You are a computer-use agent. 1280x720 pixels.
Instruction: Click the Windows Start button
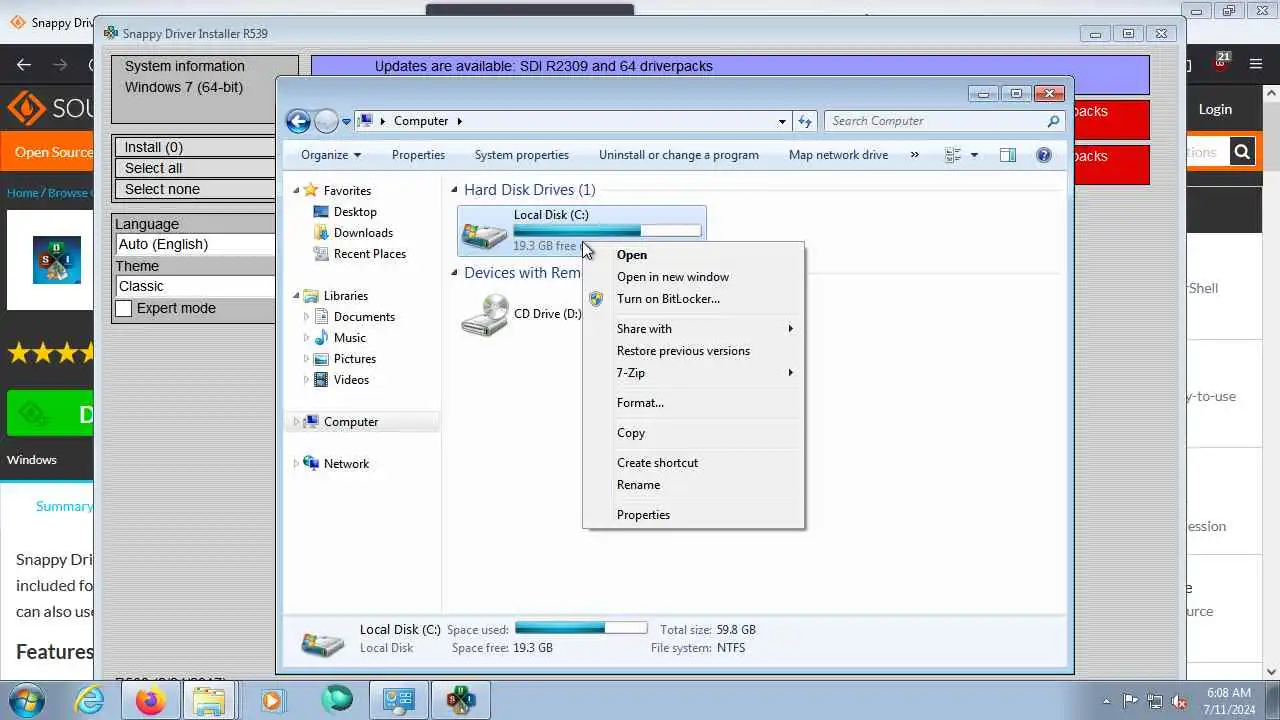[x=25, y=699]
